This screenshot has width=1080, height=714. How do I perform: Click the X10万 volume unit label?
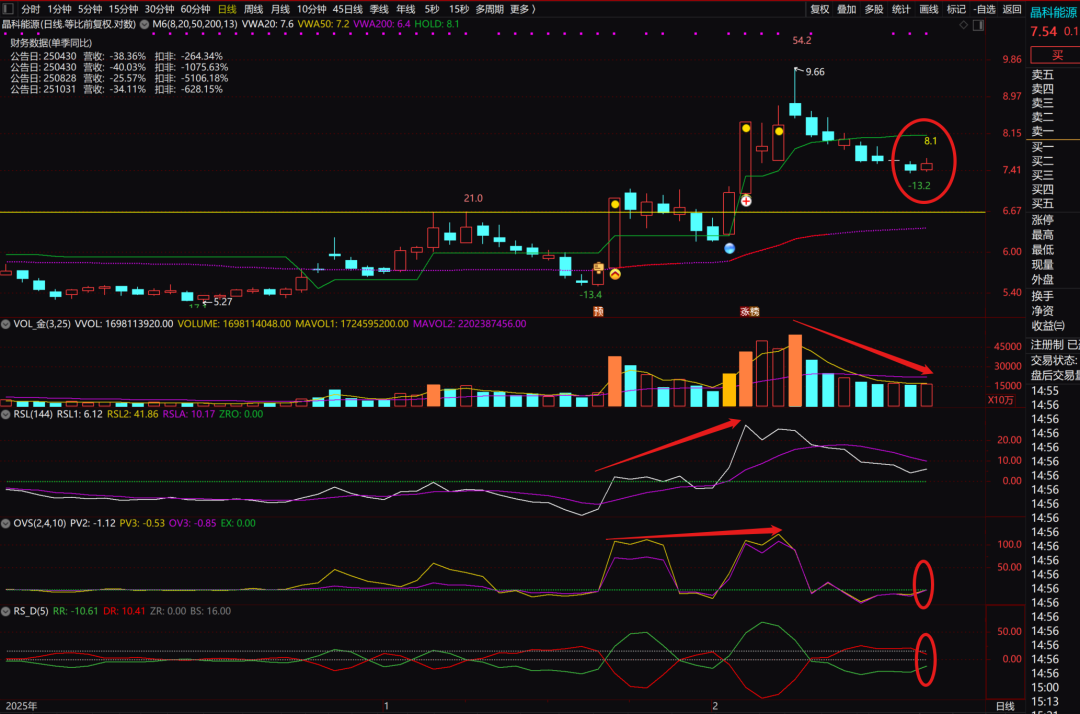(x=1001, y=400)
